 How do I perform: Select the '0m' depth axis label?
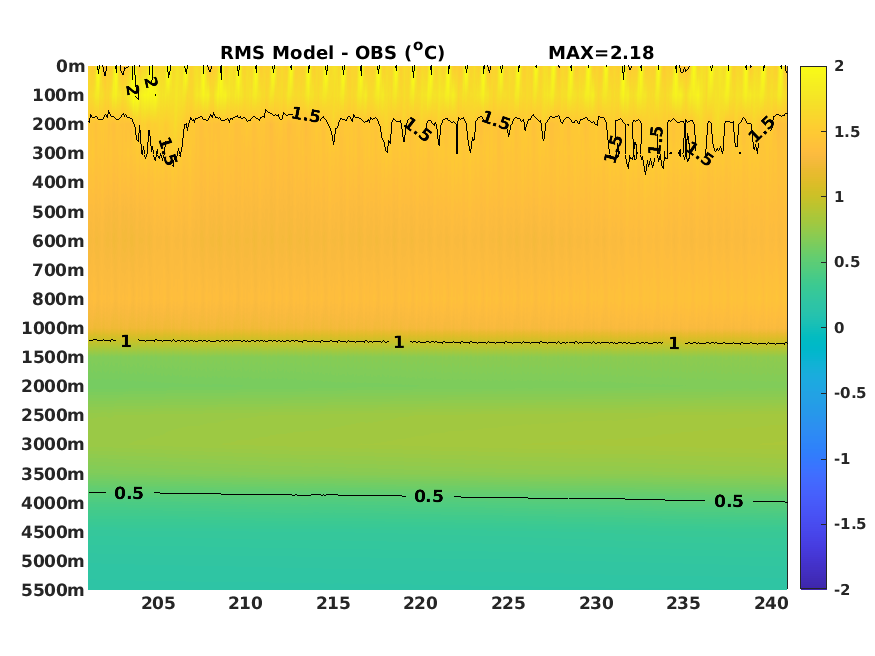tap(70, 66)
